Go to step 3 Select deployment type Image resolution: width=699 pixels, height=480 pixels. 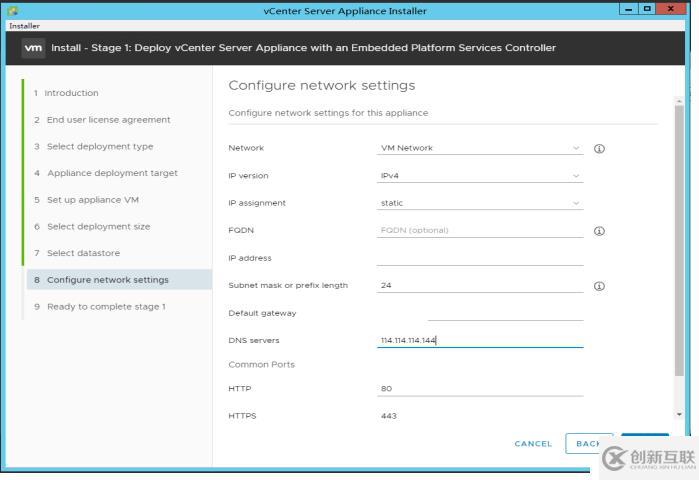(x=94, y=146)
